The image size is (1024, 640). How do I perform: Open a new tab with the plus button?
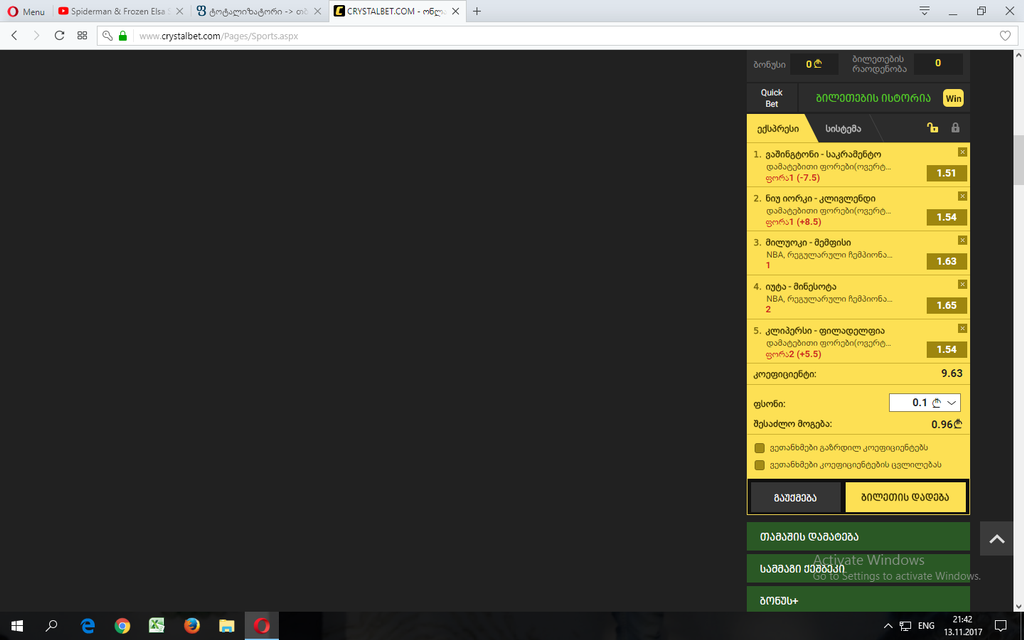[477, 11]
